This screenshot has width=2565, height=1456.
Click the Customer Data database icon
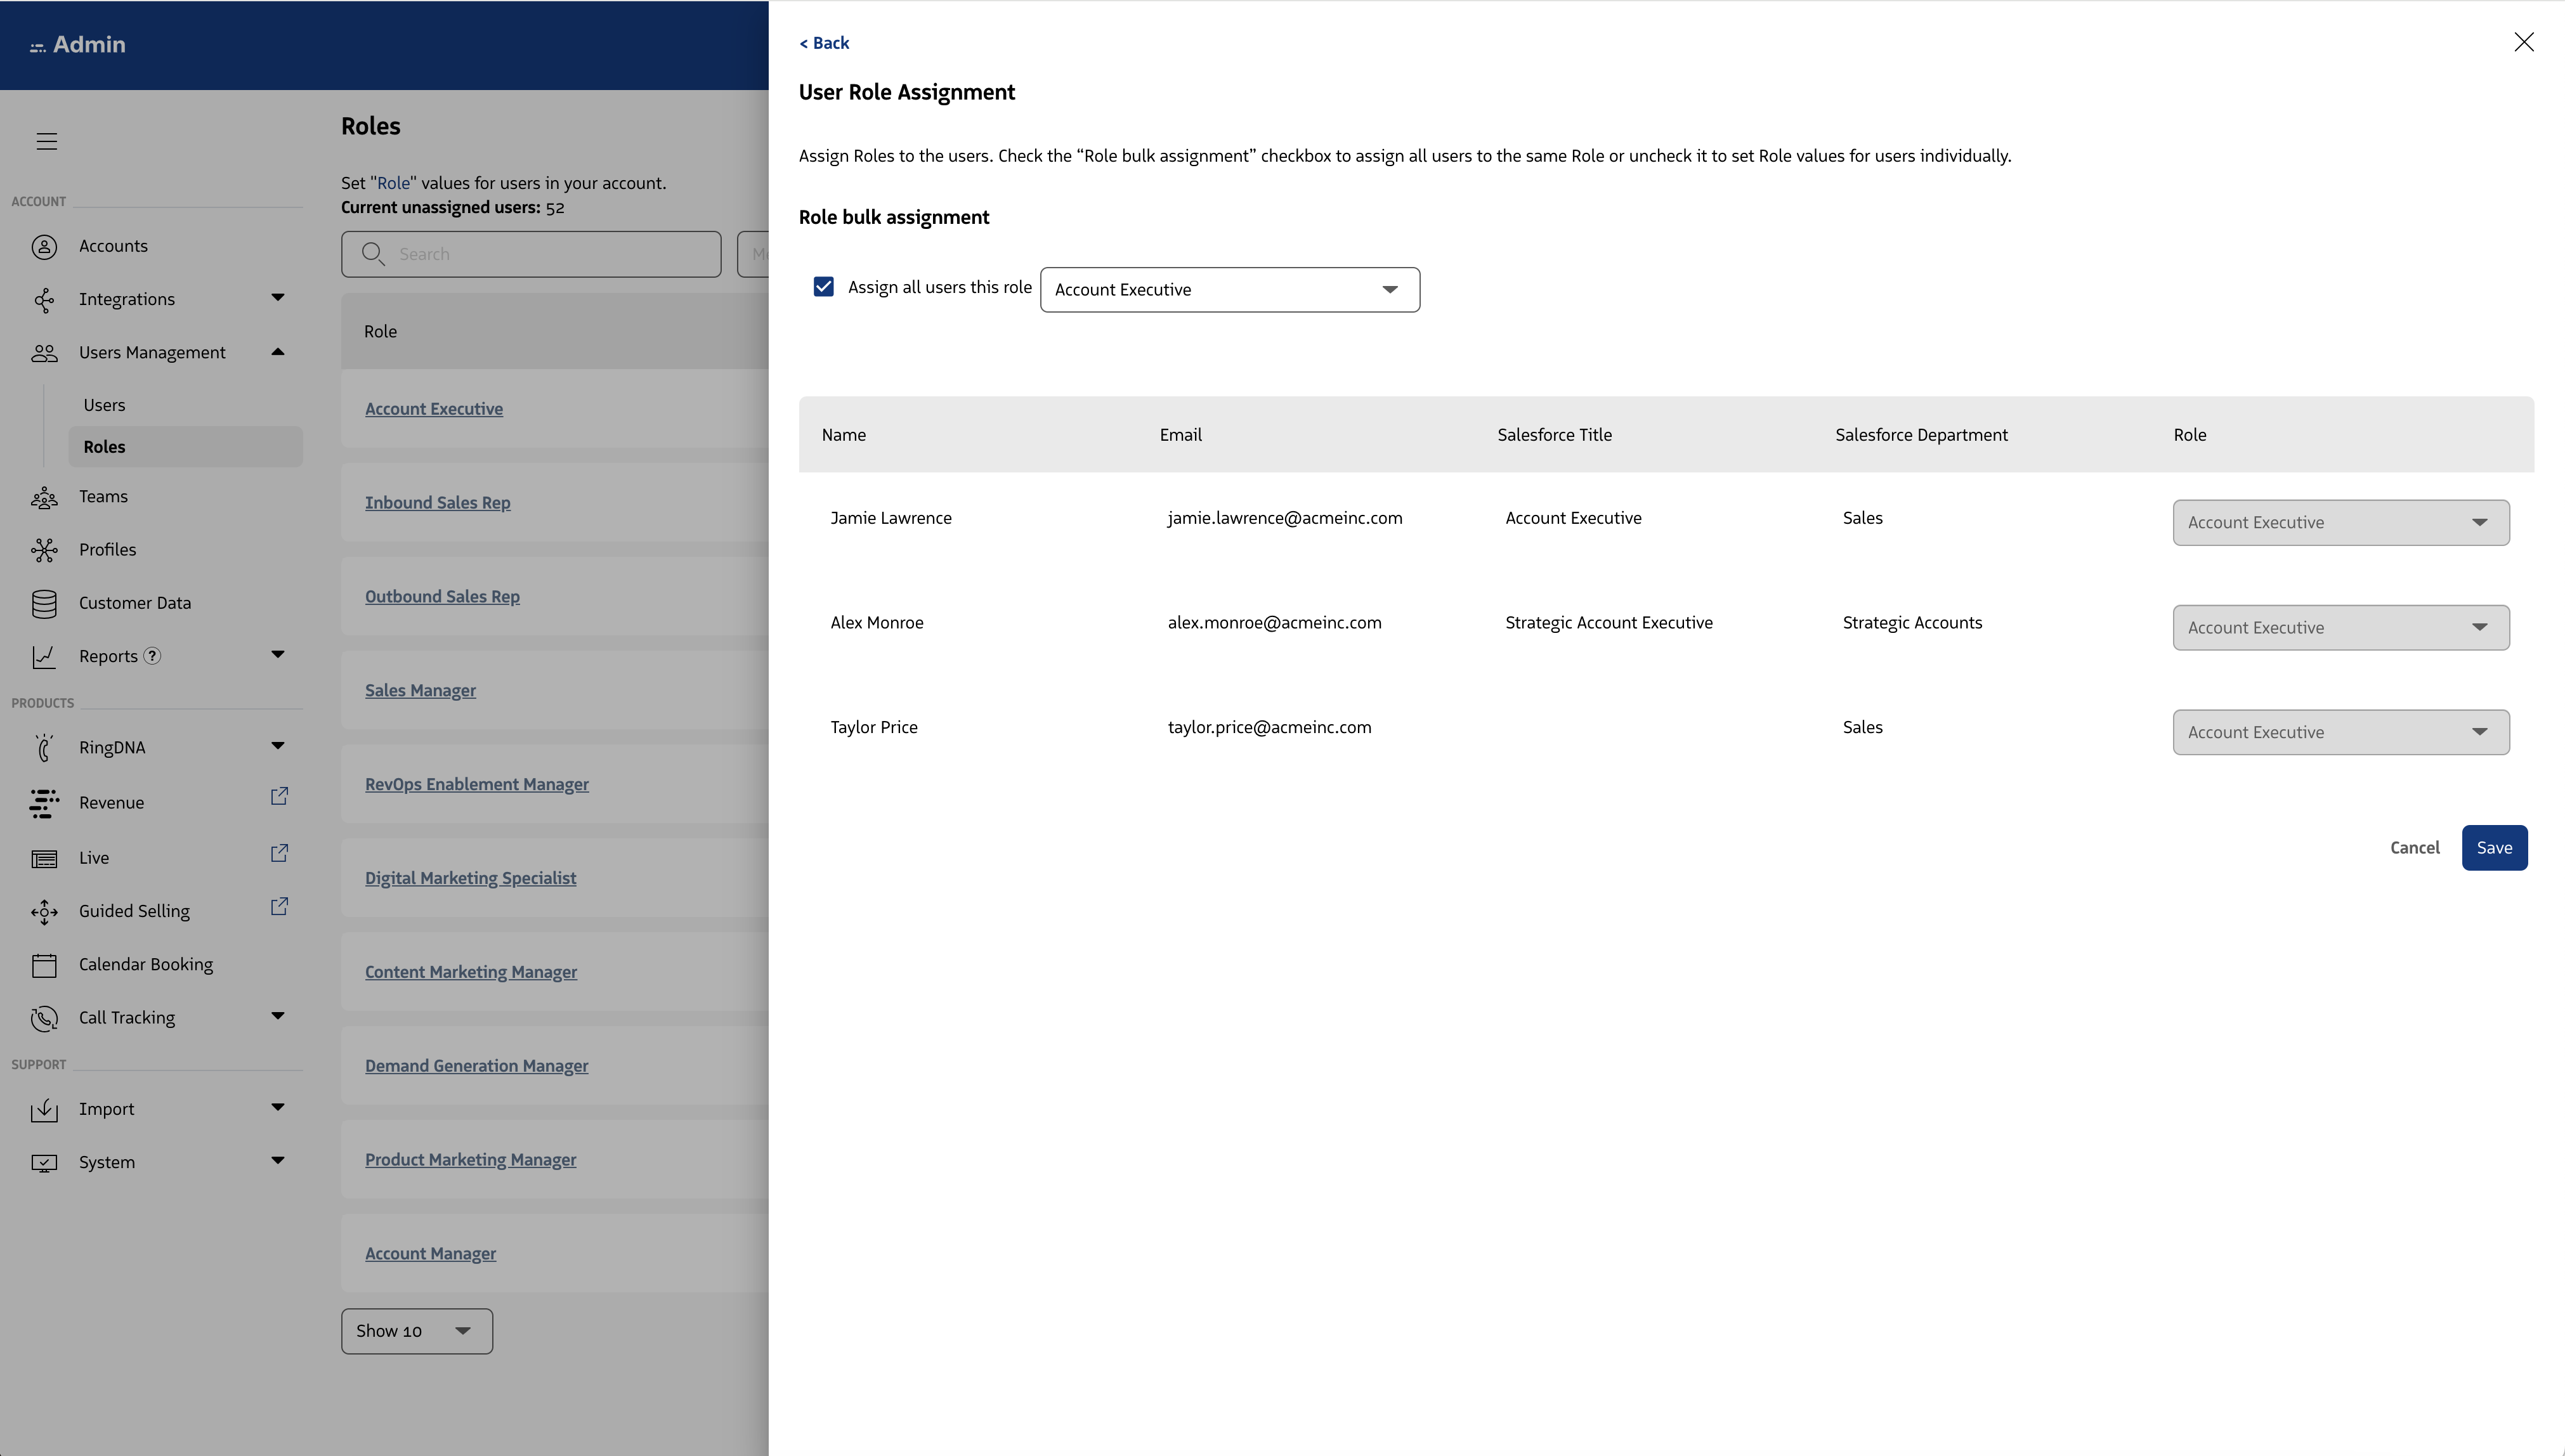pyautogui.click(x=44, y=603)
